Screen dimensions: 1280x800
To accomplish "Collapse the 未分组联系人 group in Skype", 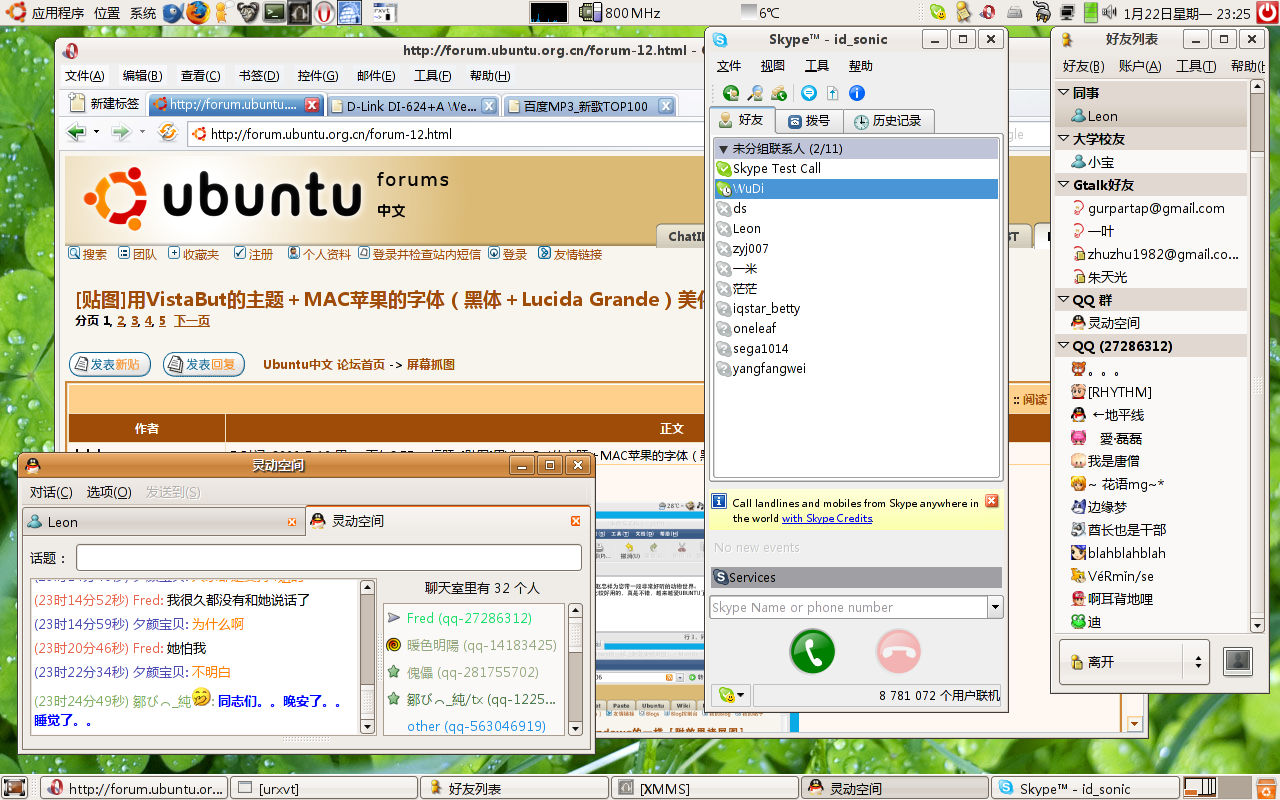I will (724, 149).
